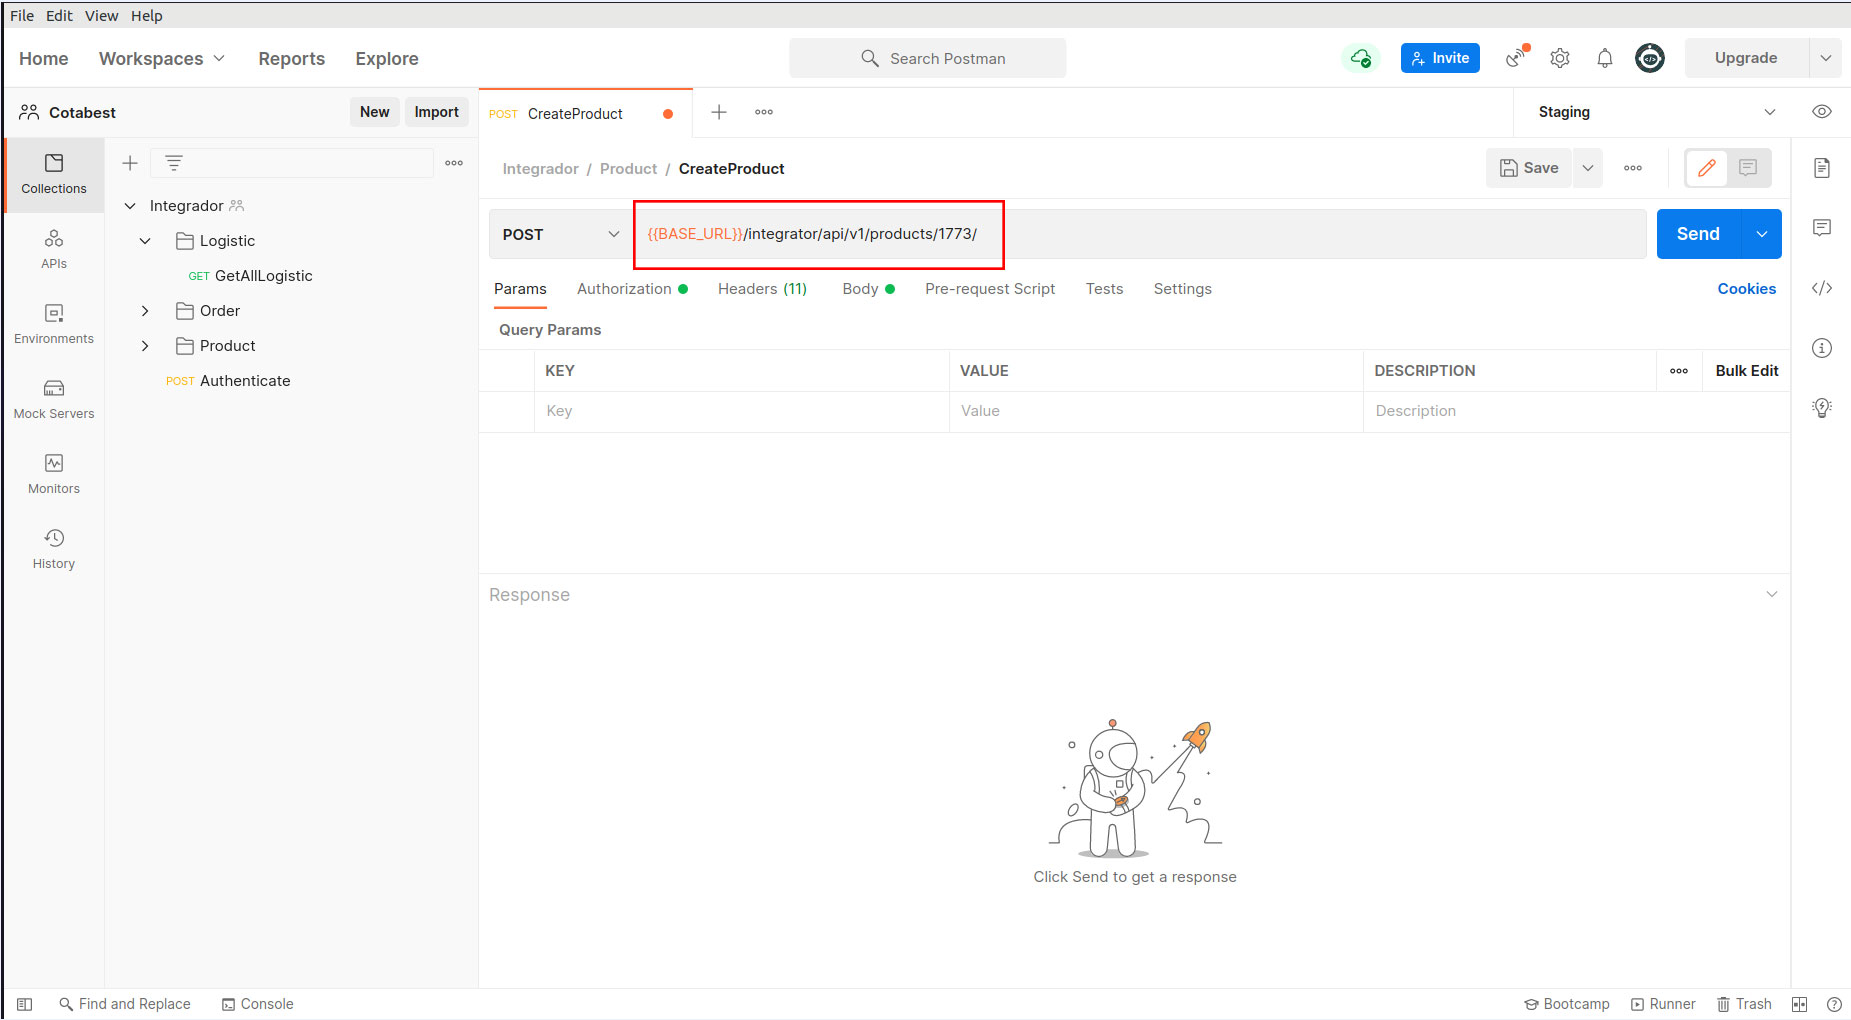
Task: Toggle the sidebar icon in status bar
Action: click(25, 1004)
